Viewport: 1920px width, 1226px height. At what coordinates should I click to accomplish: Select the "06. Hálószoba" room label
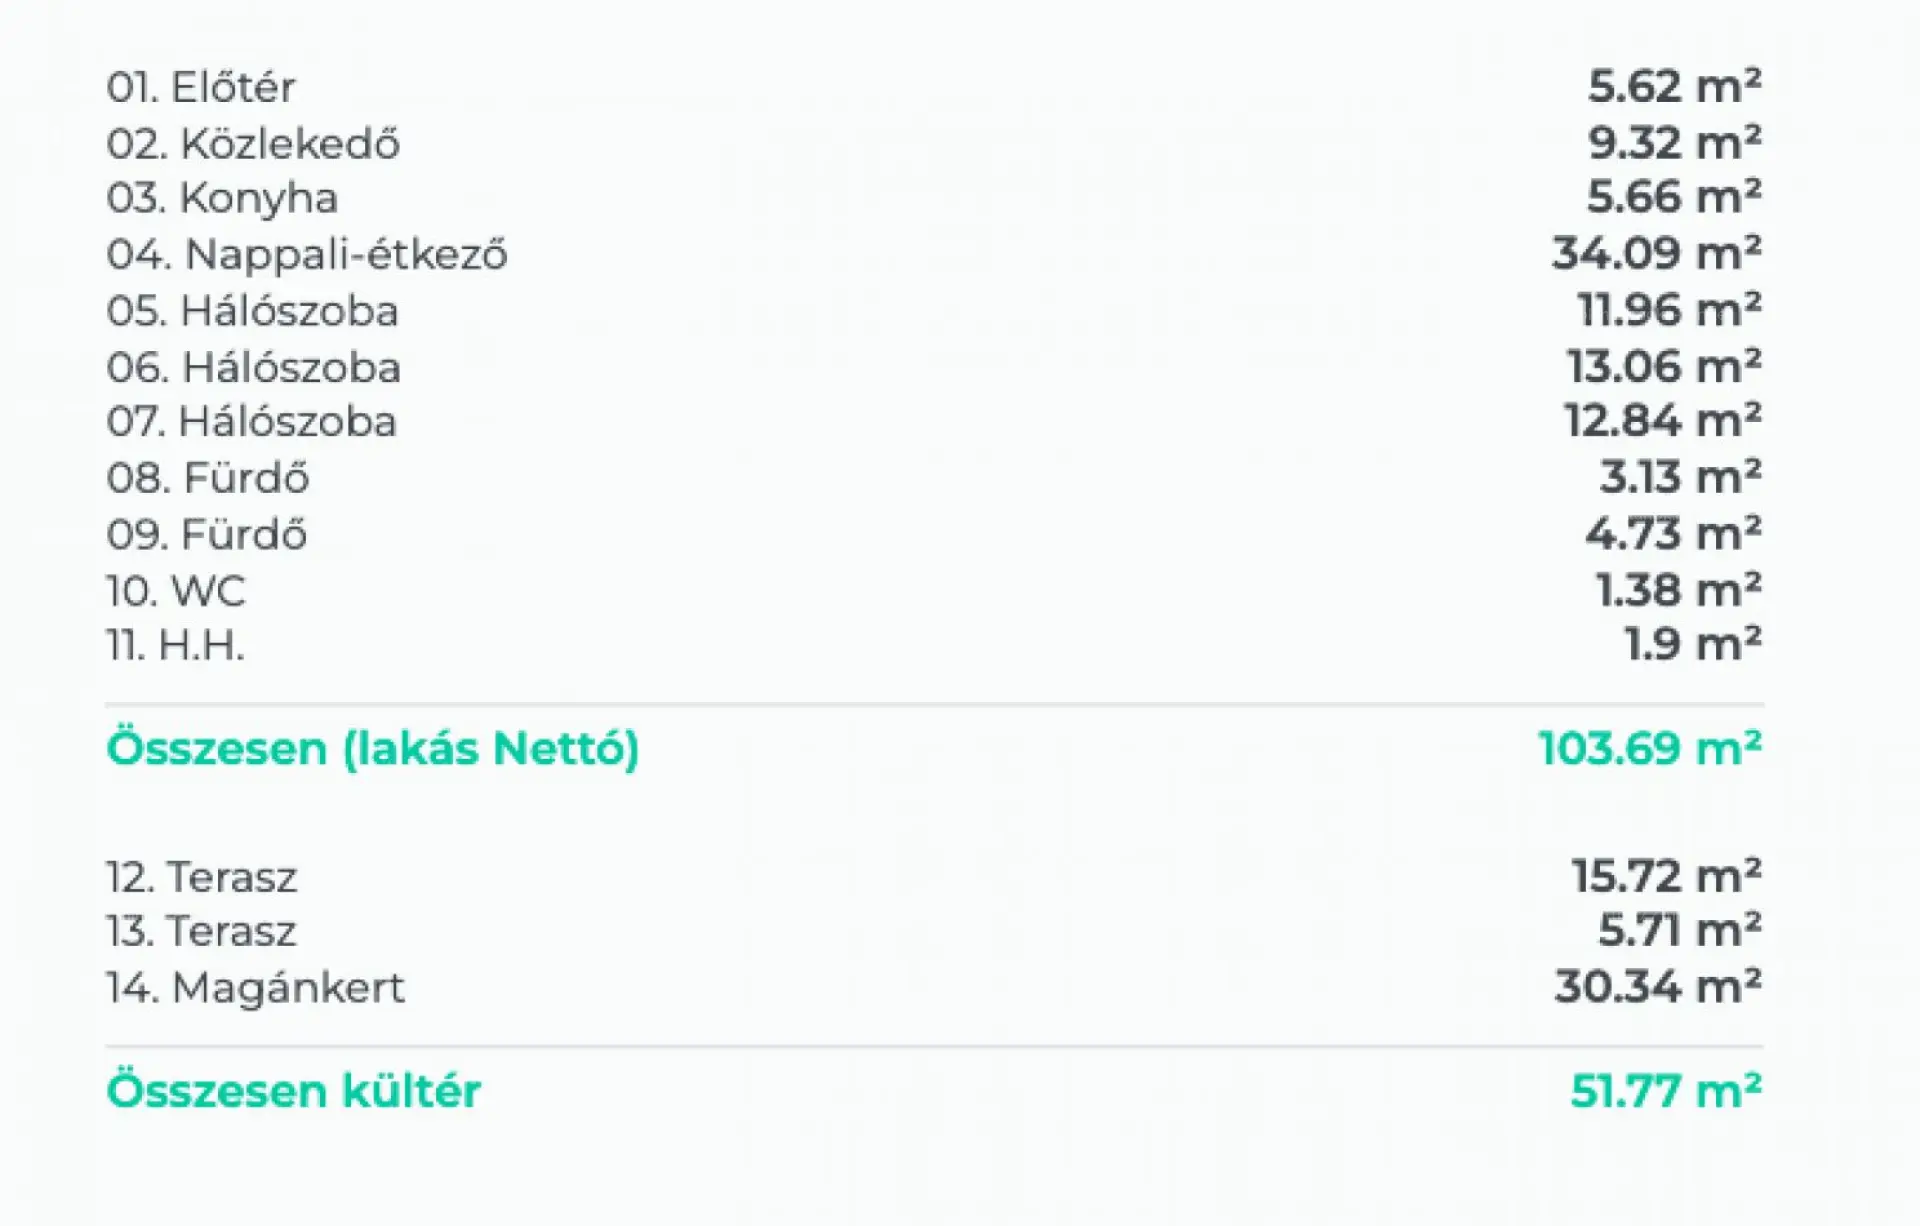point(253,368)
